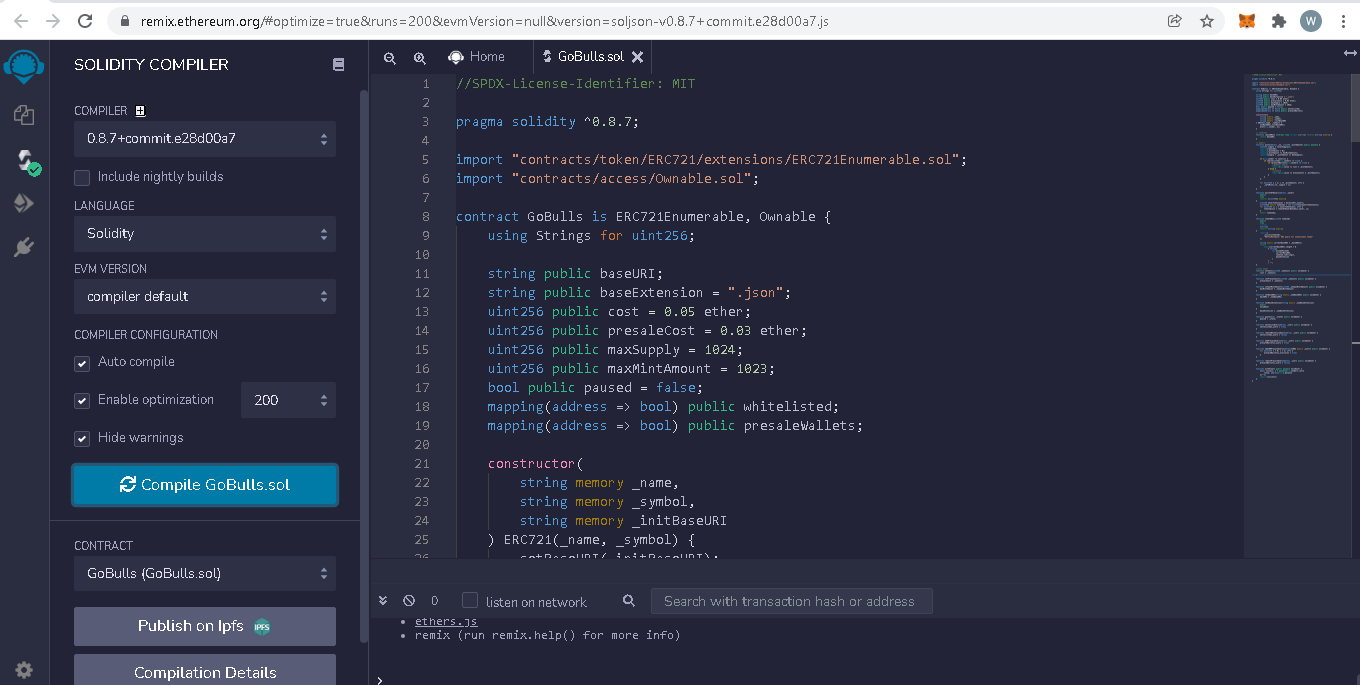Click the 'pragma solidity ^0.8.7;' line
Screen dimensions: 1360x685
click(x=547, y=122)
